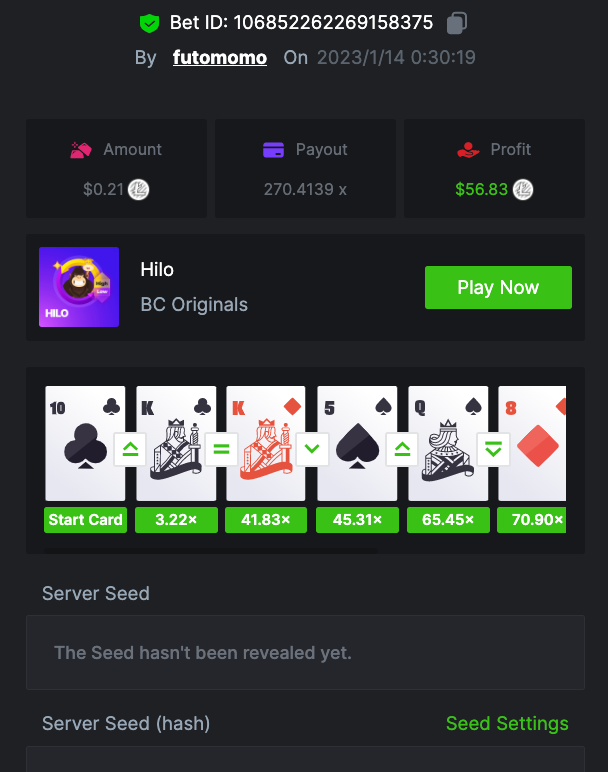Image resolution: width=608 pixels, height=772 pixels.
Task: Click the higher arrow after the 10 of clubs
Action: (x=130, y=449)
